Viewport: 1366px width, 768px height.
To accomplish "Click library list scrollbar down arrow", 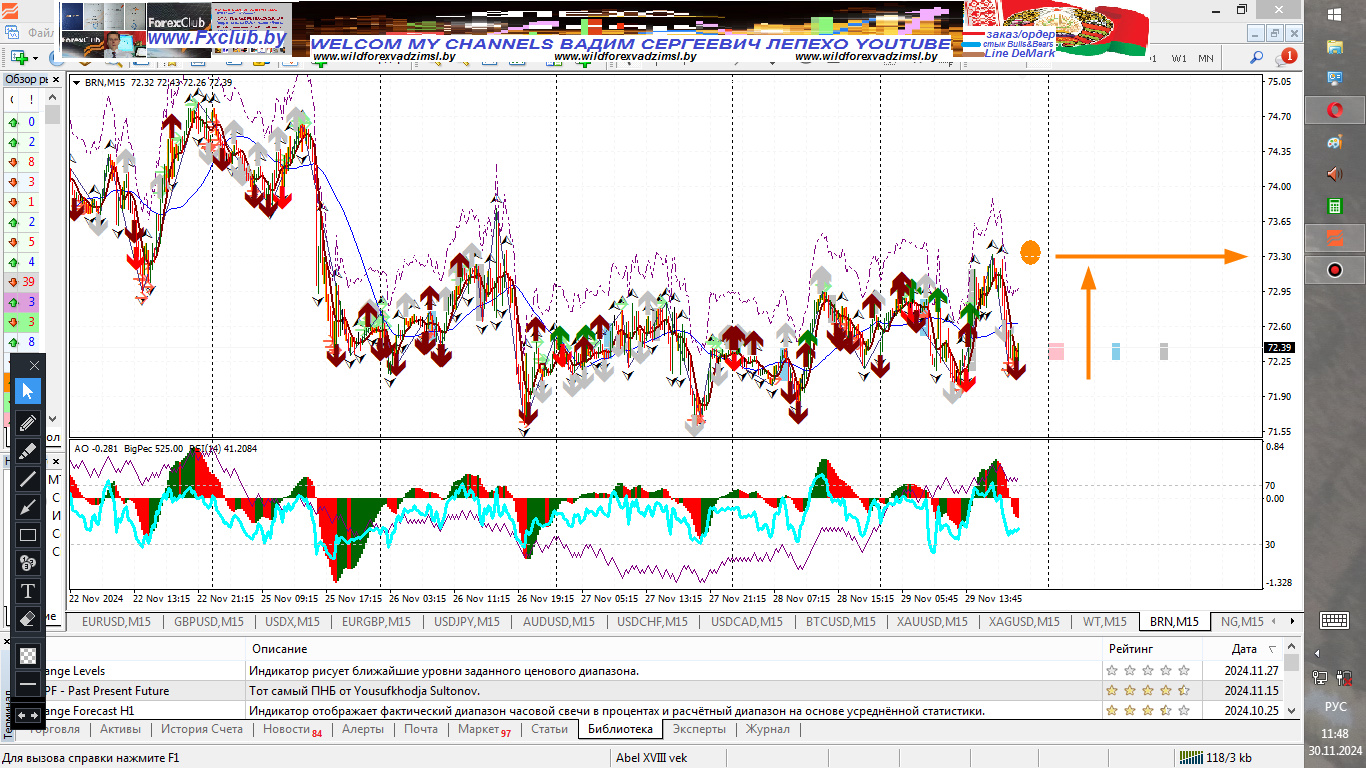I will click(1291, 711).
